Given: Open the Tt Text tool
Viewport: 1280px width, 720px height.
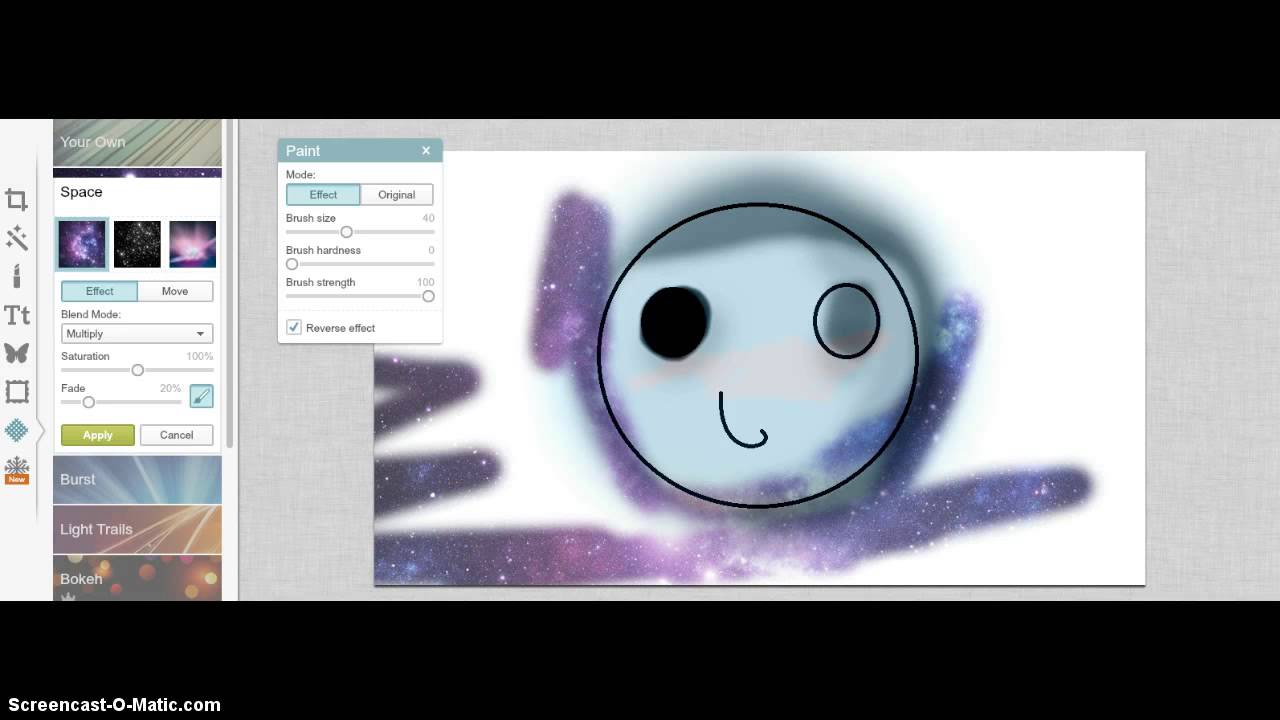Looking at the screenshot, I should click(17, 315).
